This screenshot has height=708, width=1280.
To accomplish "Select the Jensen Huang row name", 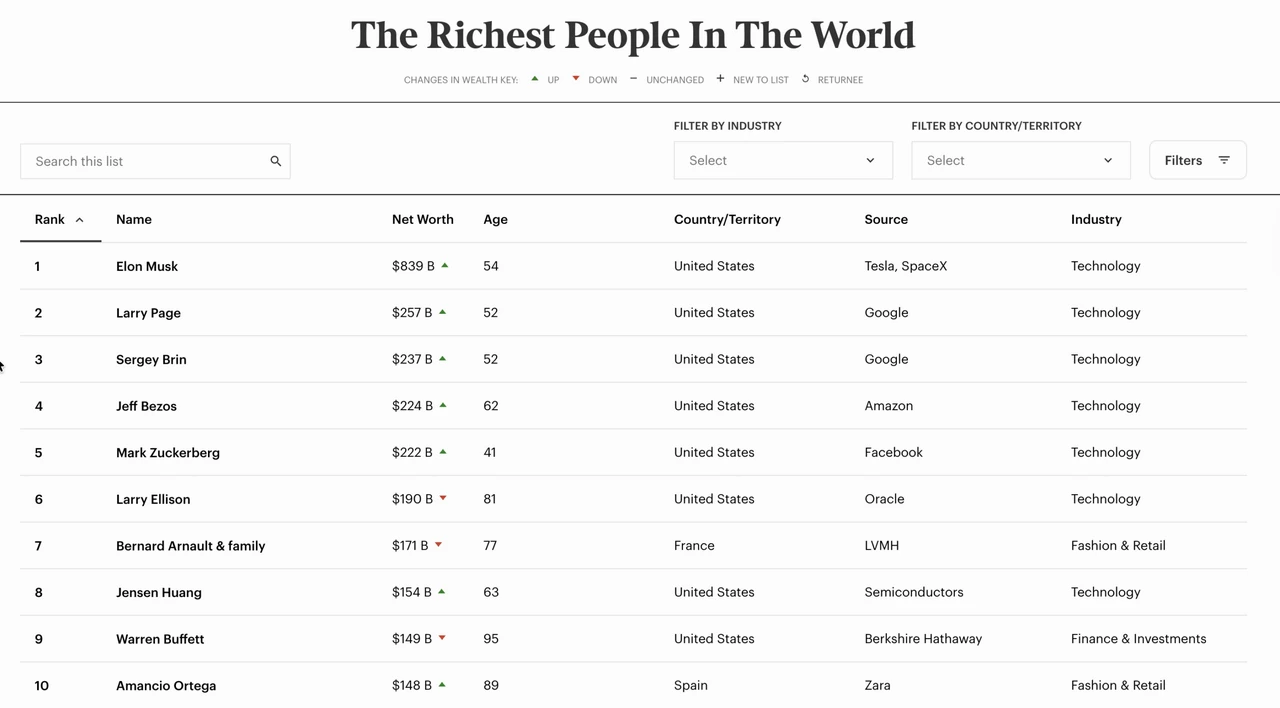I will point(159,592).
